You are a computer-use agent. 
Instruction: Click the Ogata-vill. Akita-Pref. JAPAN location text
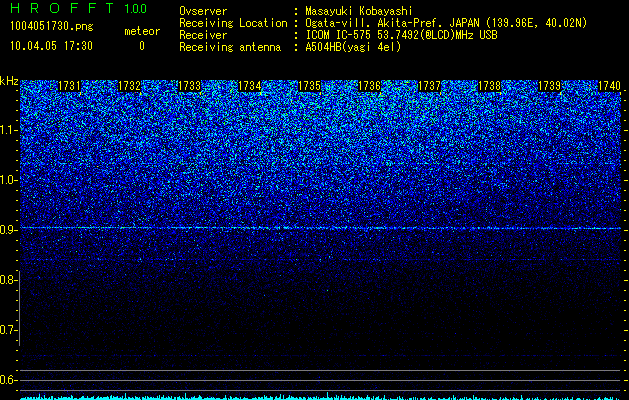[x=446, y=23]
